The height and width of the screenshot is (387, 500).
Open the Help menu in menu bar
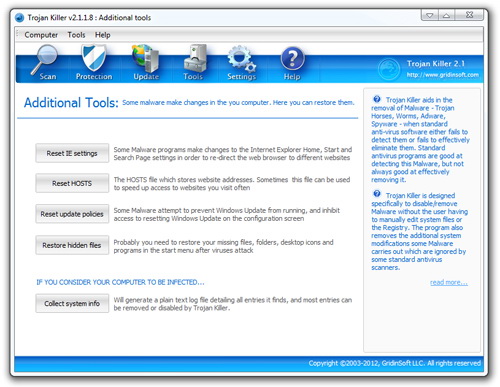pyautogui.click(x=103, y=35)
